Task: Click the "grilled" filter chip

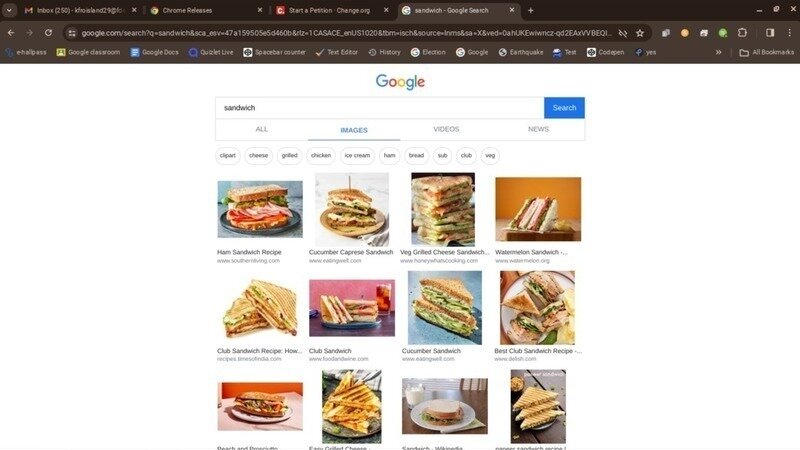Action: (289, 155)
